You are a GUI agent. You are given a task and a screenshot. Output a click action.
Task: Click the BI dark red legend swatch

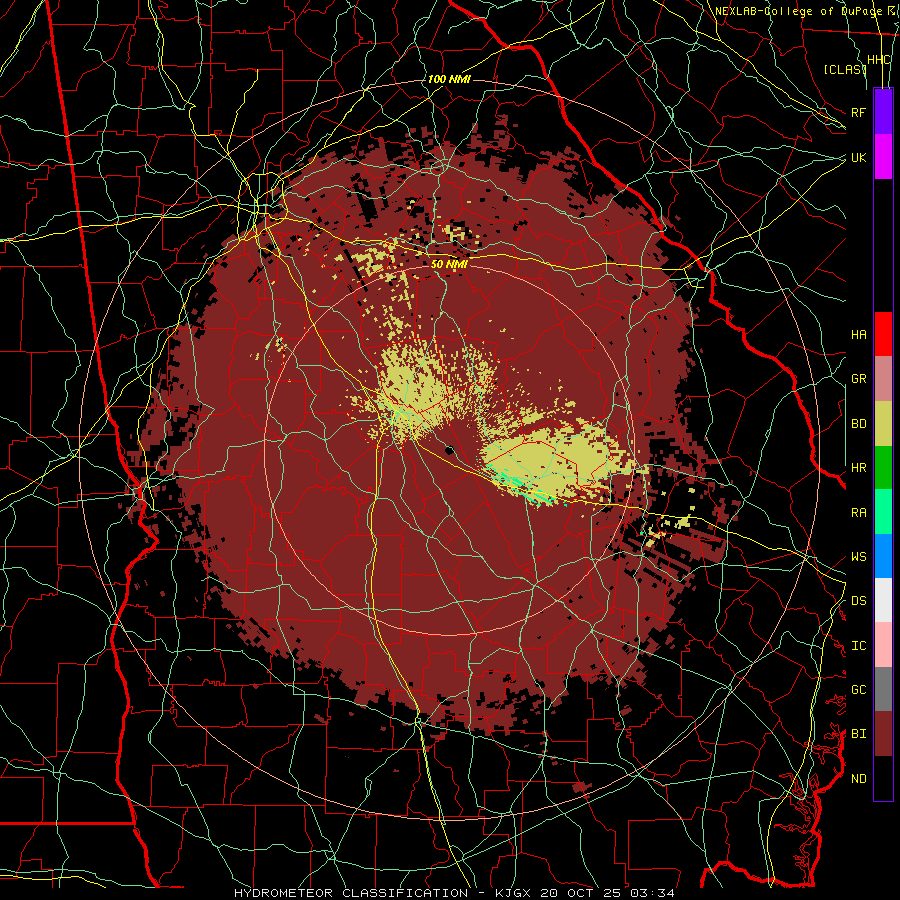[883, 734]
